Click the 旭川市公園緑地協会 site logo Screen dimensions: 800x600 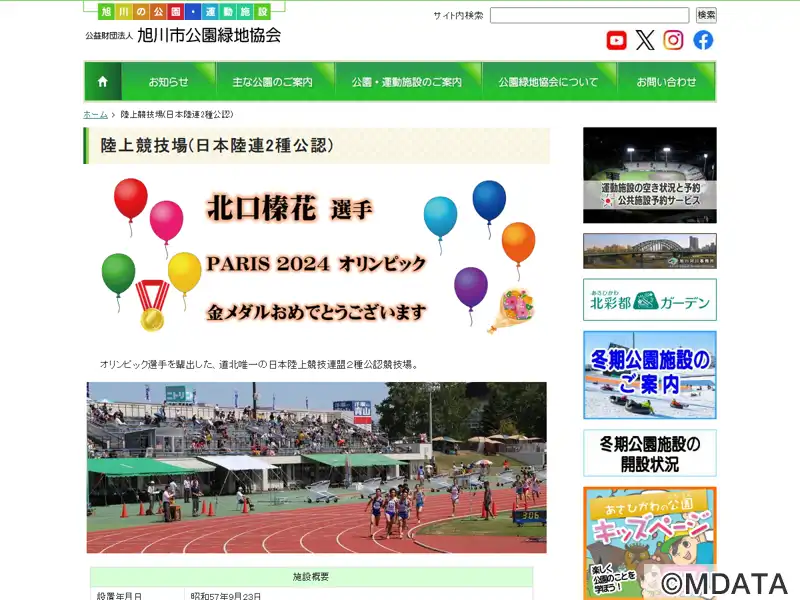184,35
